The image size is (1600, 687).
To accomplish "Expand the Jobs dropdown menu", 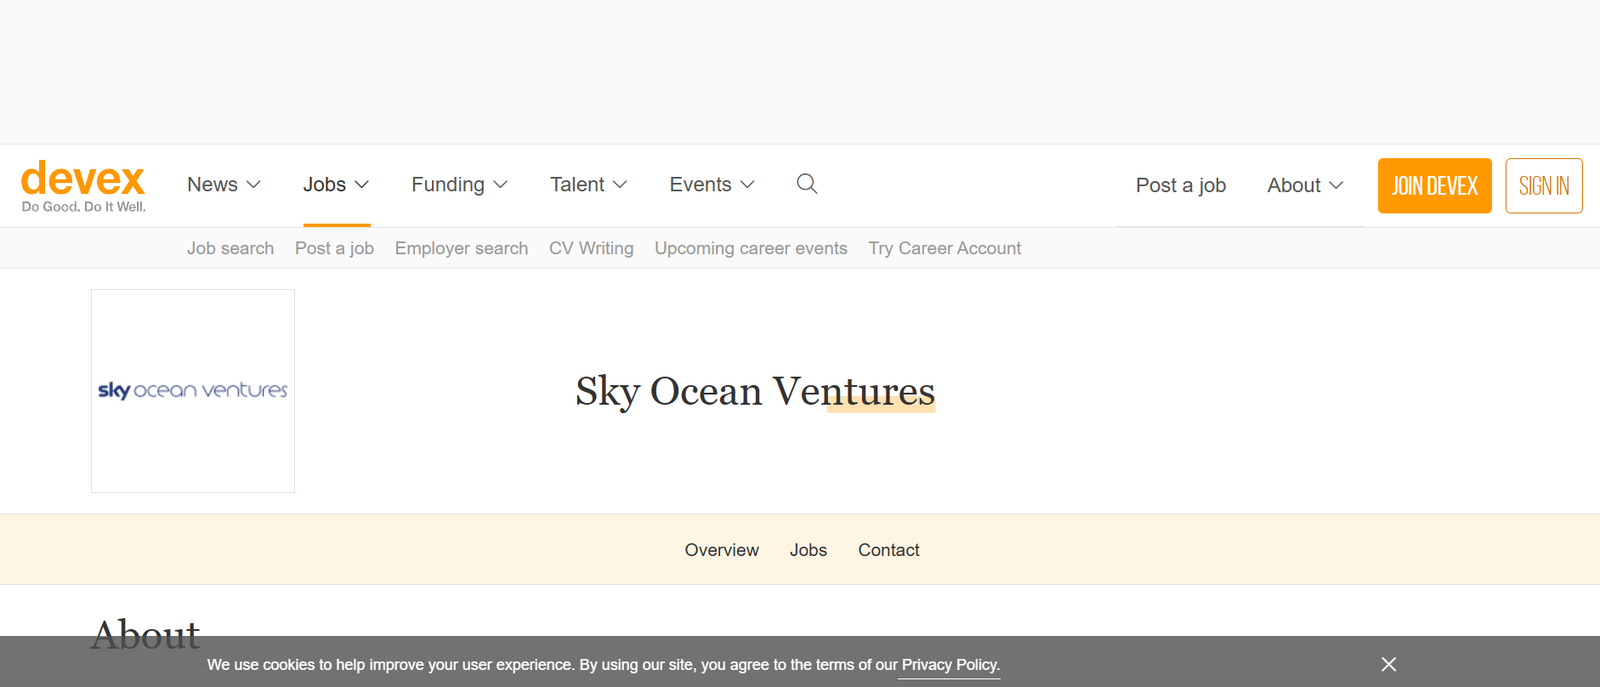I will 336,185.
